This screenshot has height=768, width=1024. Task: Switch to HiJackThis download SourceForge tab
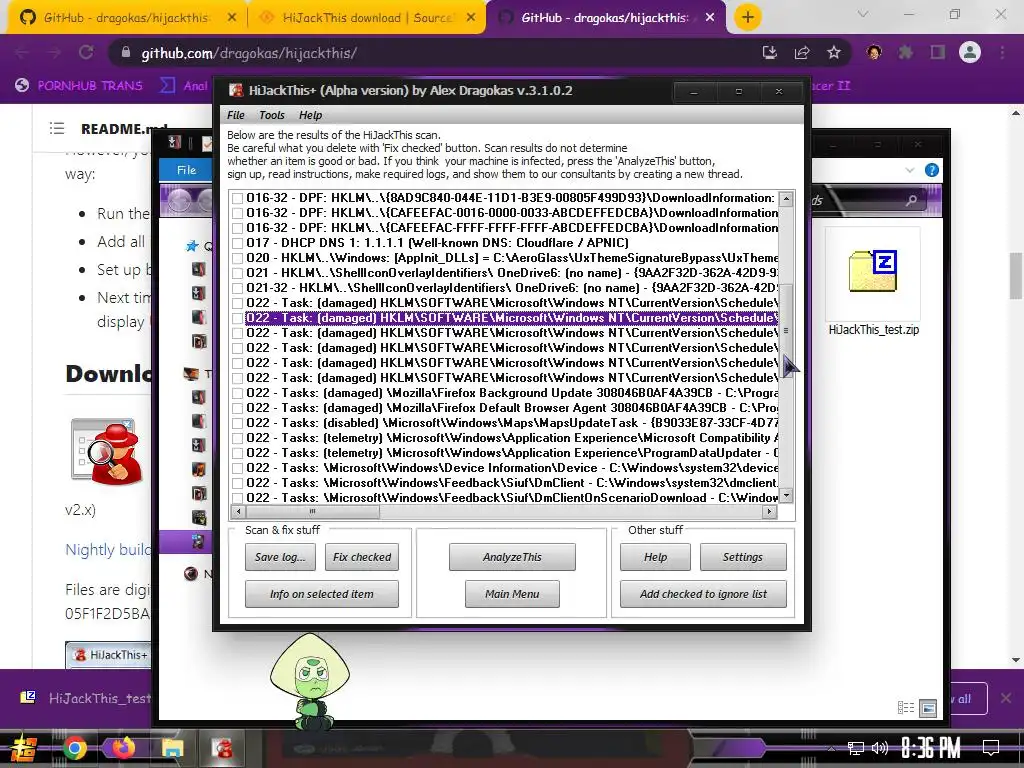pyautogui.click(x=367, y=17)
